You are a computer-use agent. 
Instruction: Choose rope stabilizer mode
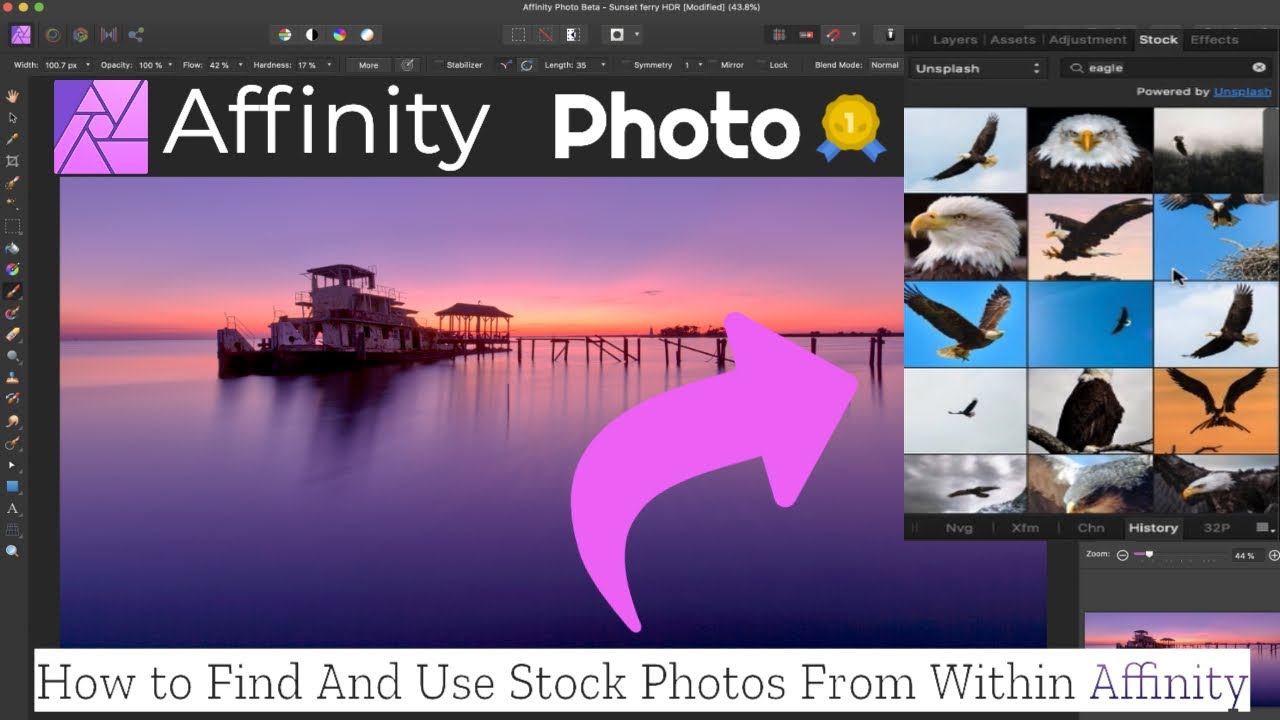pos(505,65)
